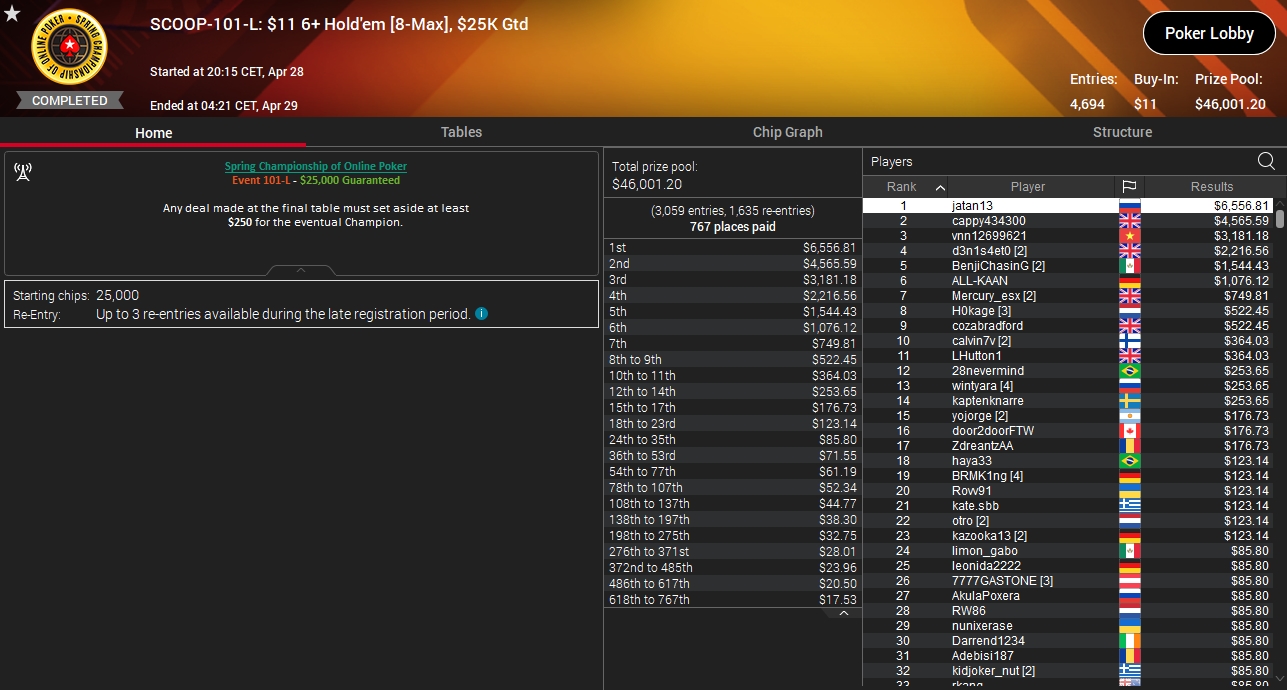
Task: Open Spring Championship of Online Poker link
Action: (315, 166)
